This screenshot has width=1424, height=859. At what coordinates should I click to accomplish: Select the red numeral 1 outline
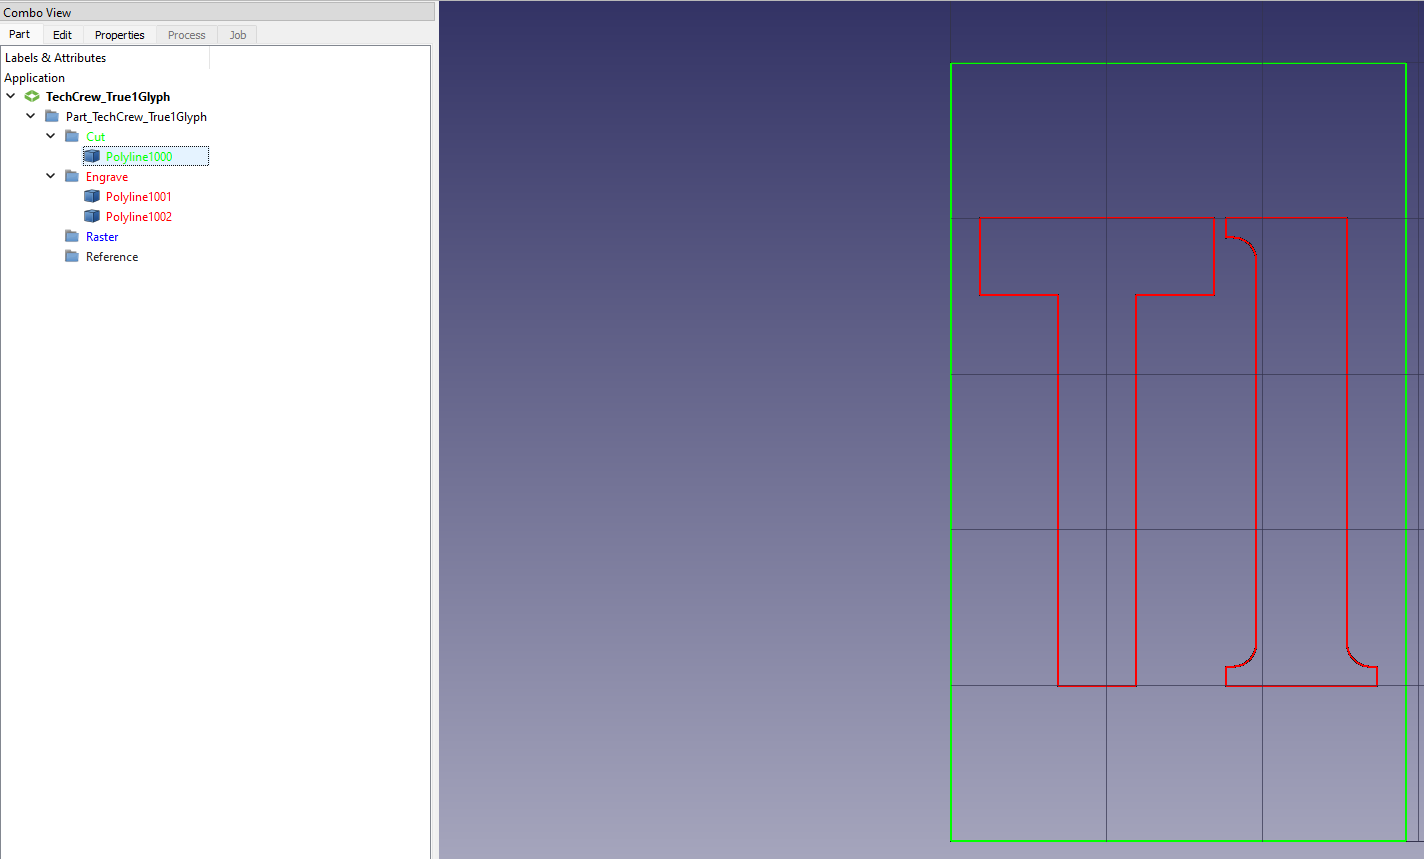pos(1347,450)
